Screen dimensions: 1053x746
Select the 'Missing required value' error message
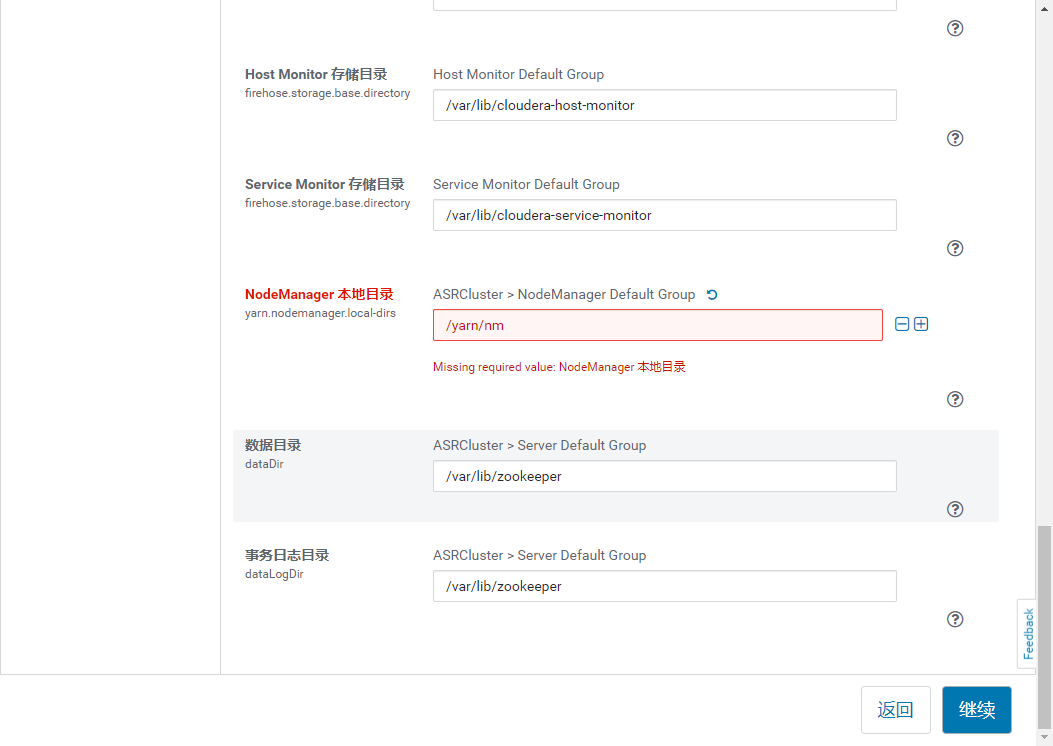click(x=559, y=367)
